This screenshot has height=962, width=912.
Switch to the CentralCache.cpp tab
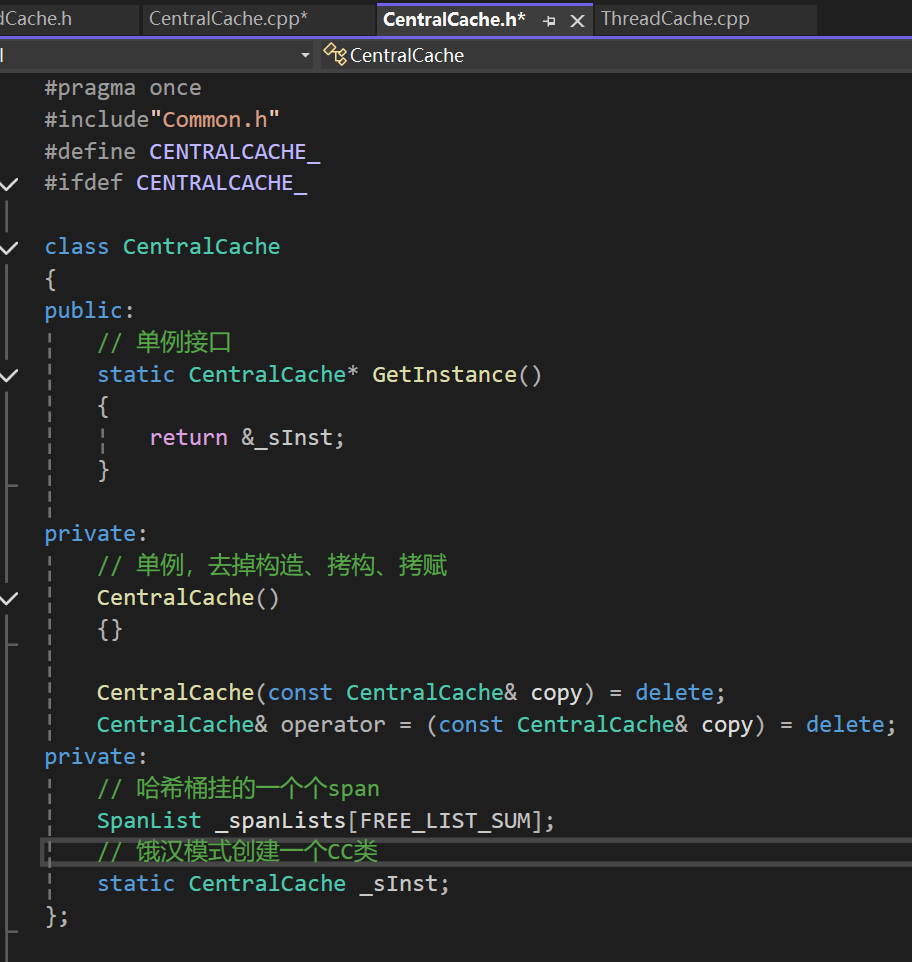228,19
